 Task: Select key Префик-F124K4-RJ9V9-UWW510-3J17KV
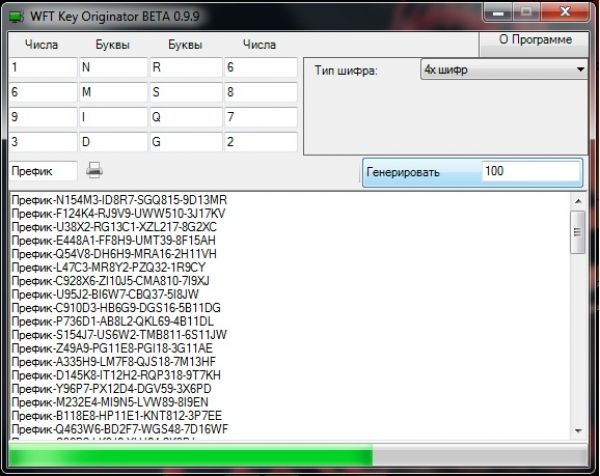coord(119,214)
